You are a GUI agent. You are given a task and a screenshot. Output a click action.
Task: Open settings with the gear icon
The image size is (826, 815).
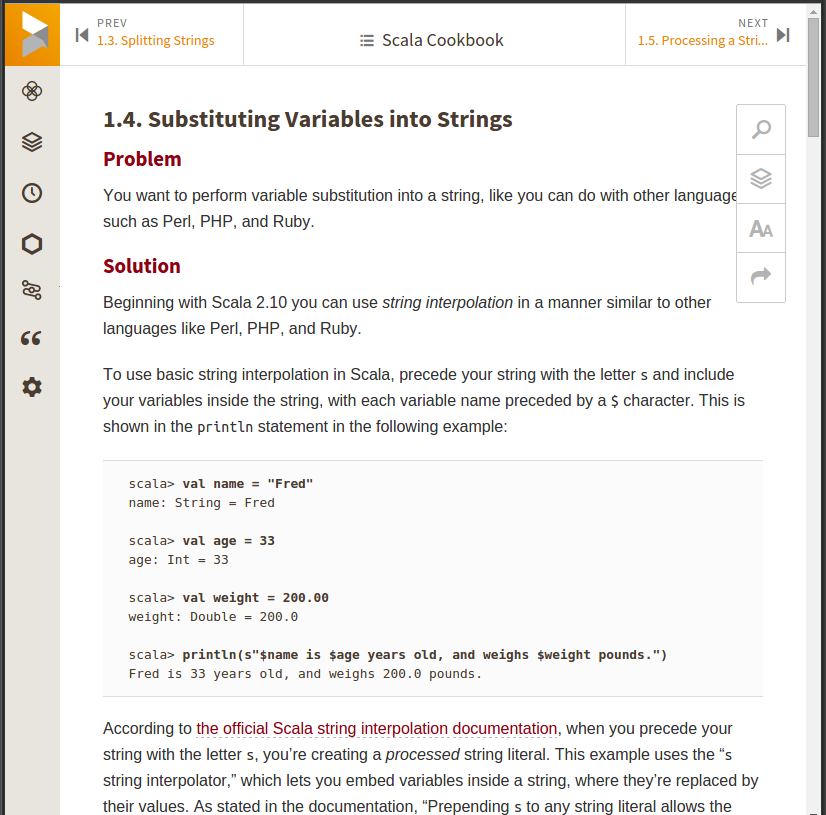[x=31, y=387]
